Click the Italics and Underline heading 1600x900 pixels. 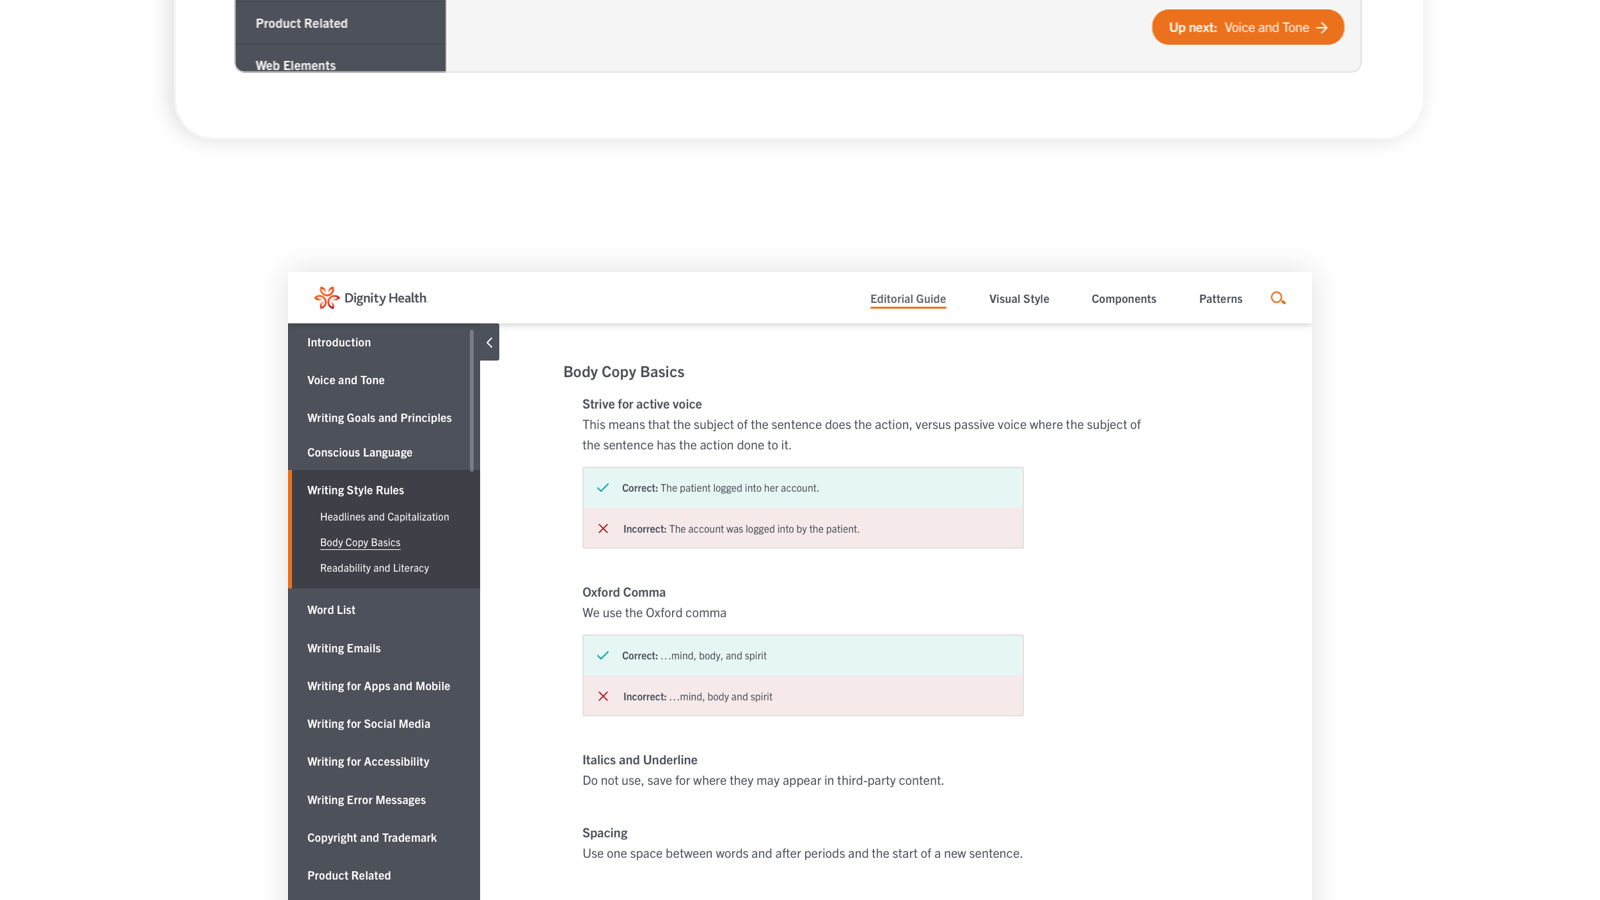[640, 760]
